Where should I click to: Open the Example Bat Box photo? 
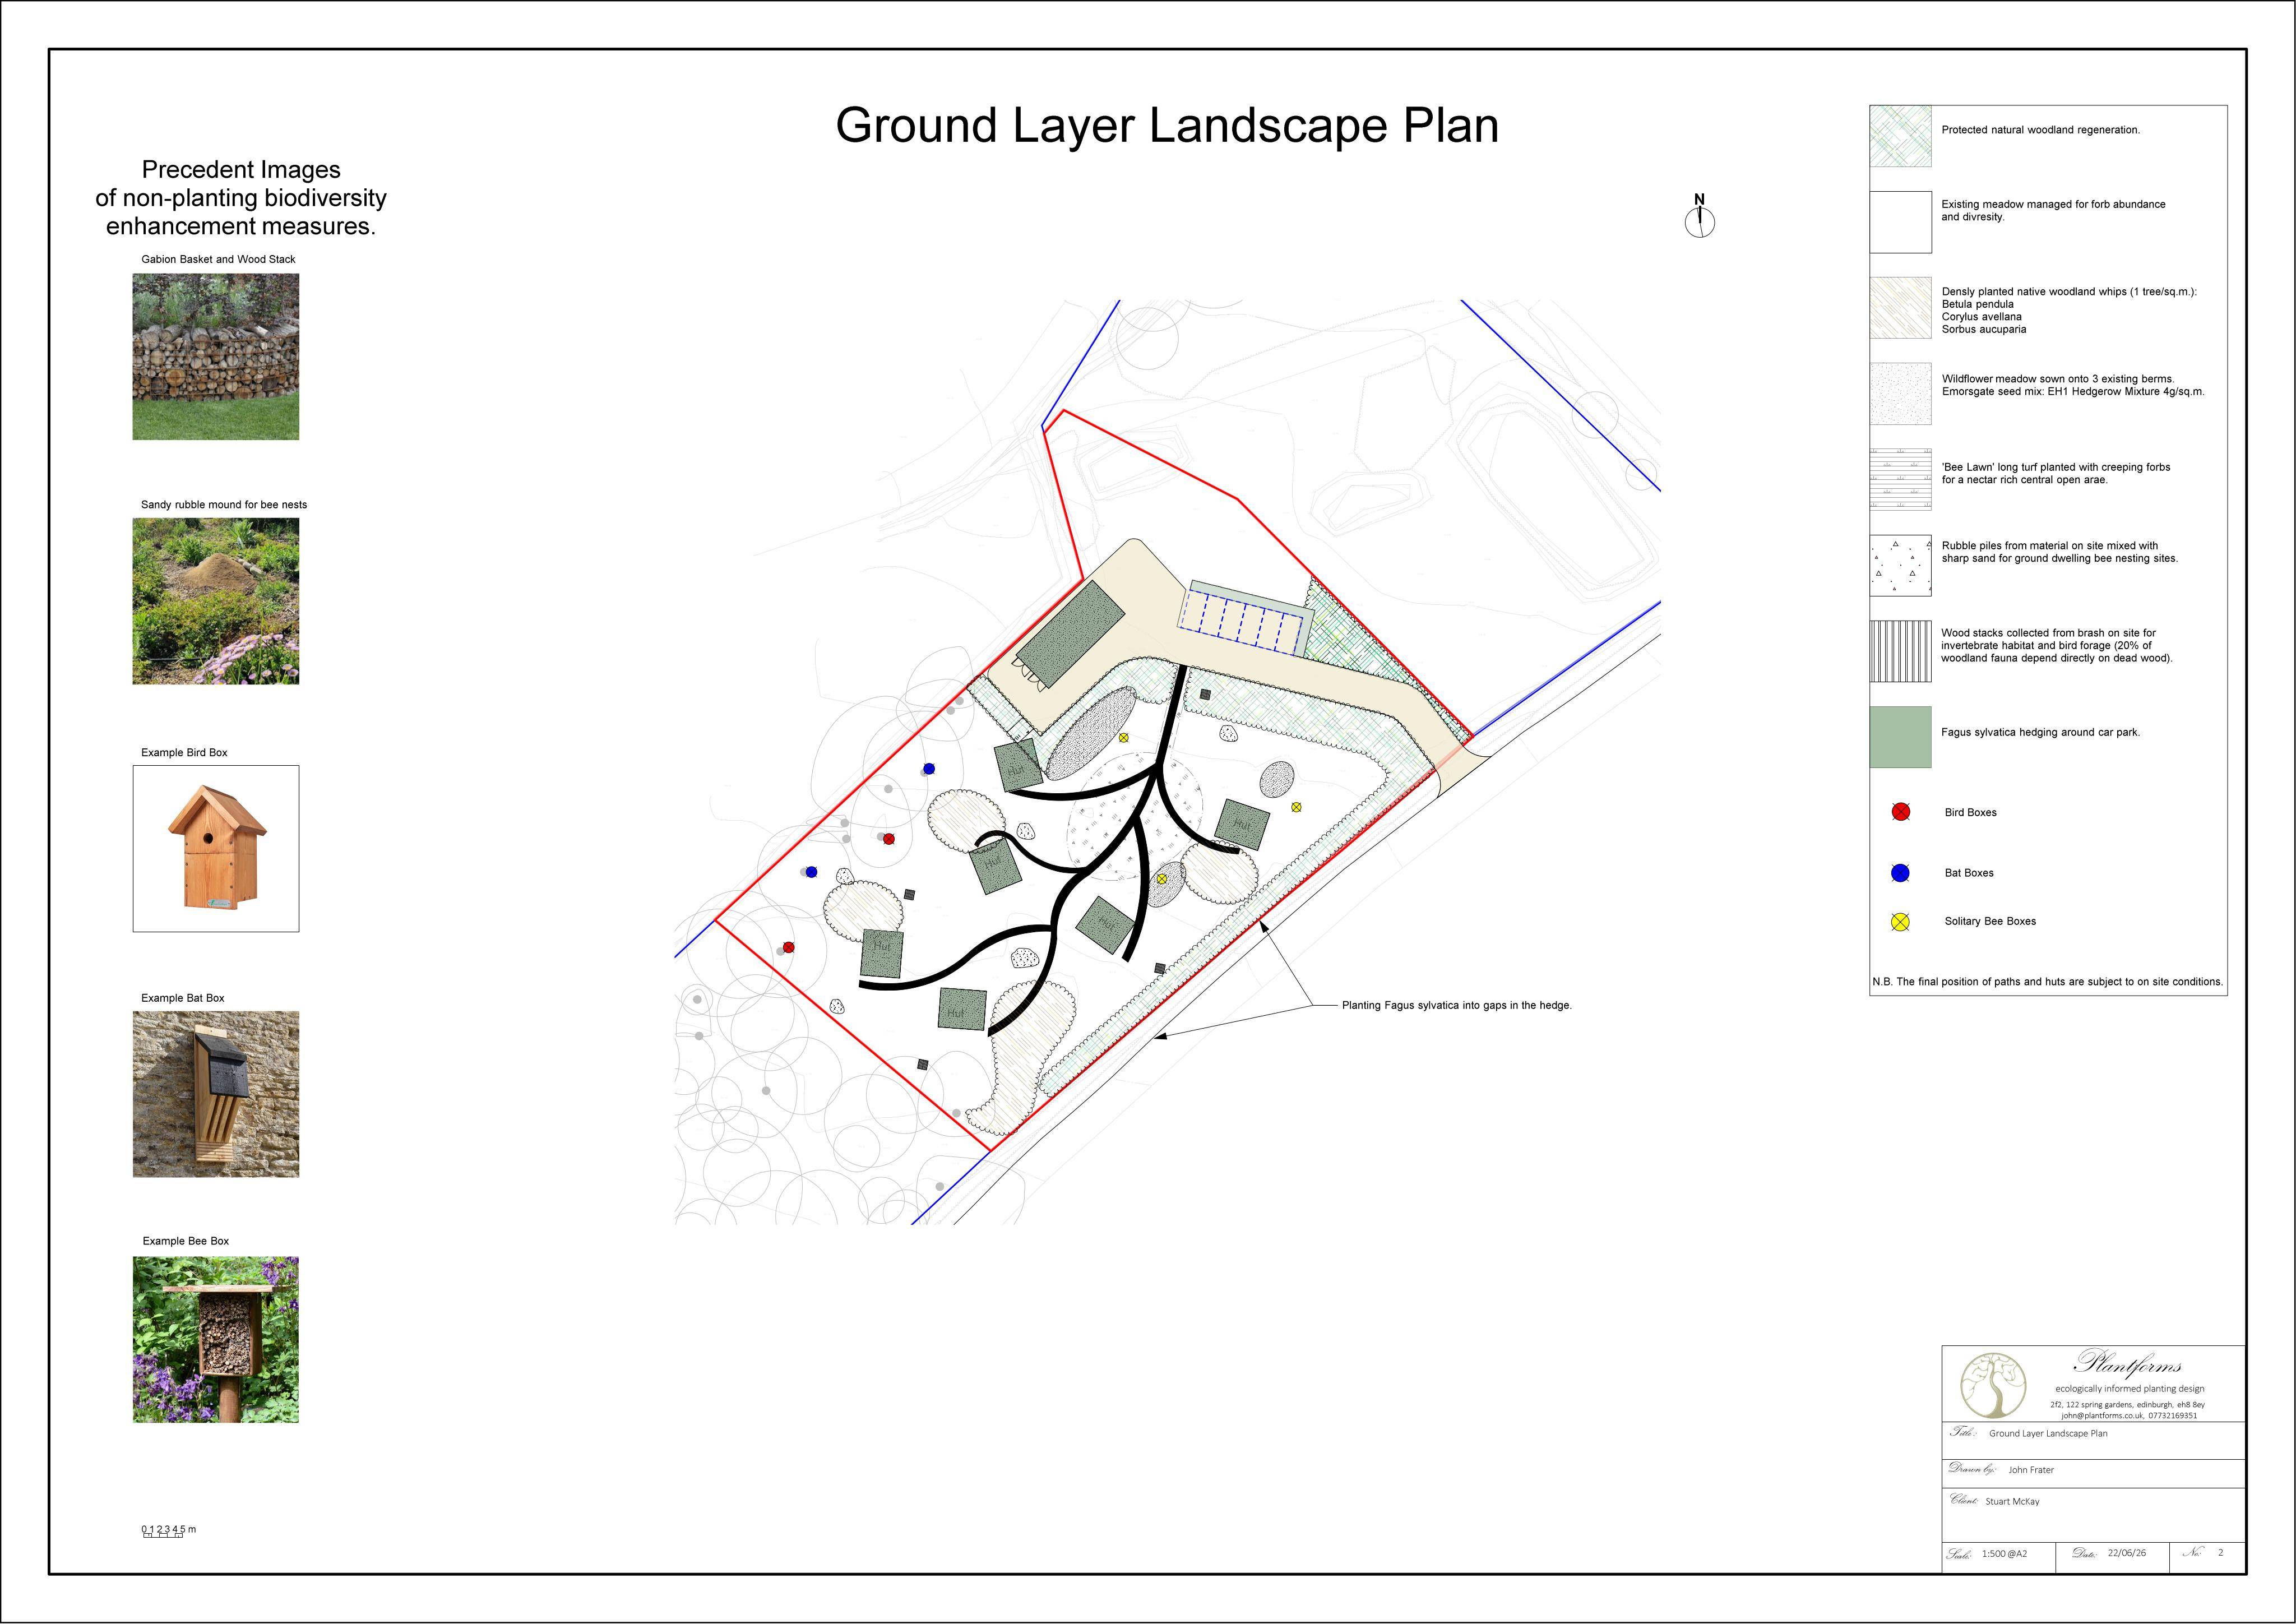tap(216, 1094)
